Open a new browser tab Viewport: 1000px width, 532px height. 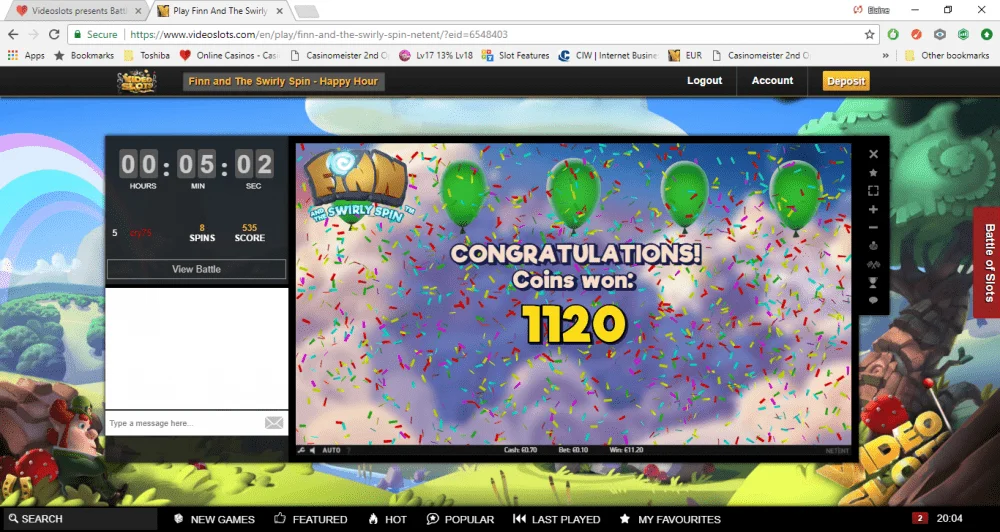(307, 11)
